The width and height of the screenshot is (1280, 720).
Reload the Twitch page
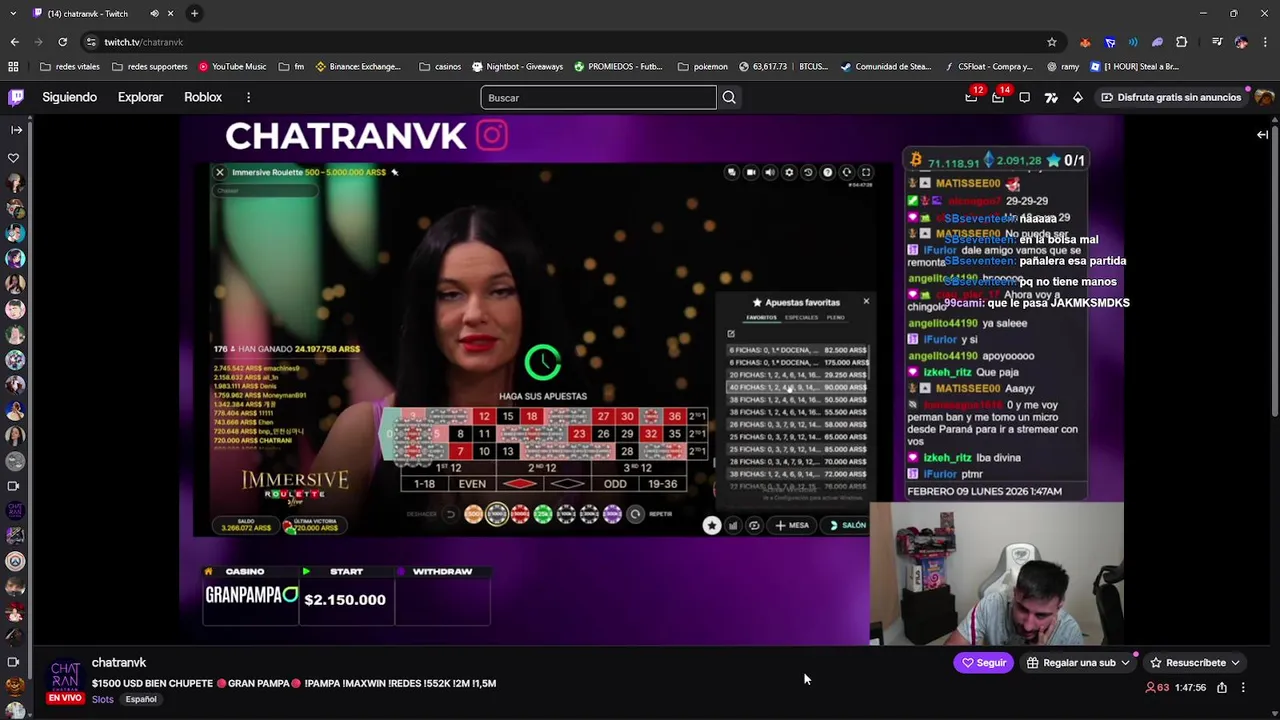[x=62, y=42]
